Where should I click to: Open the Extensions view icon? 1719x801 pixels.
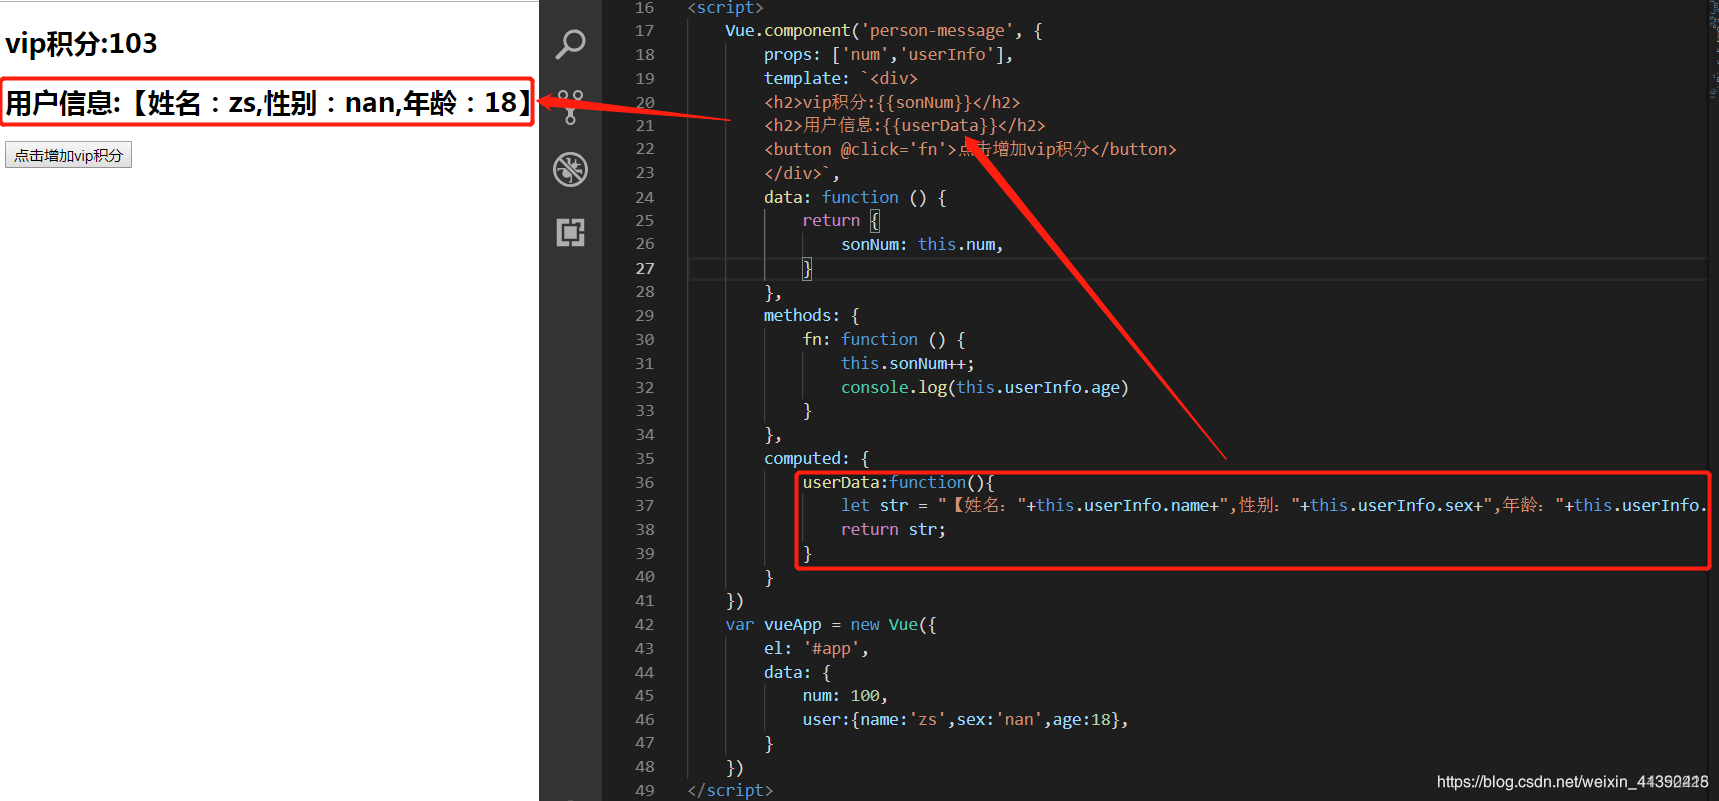coord(570,232)
